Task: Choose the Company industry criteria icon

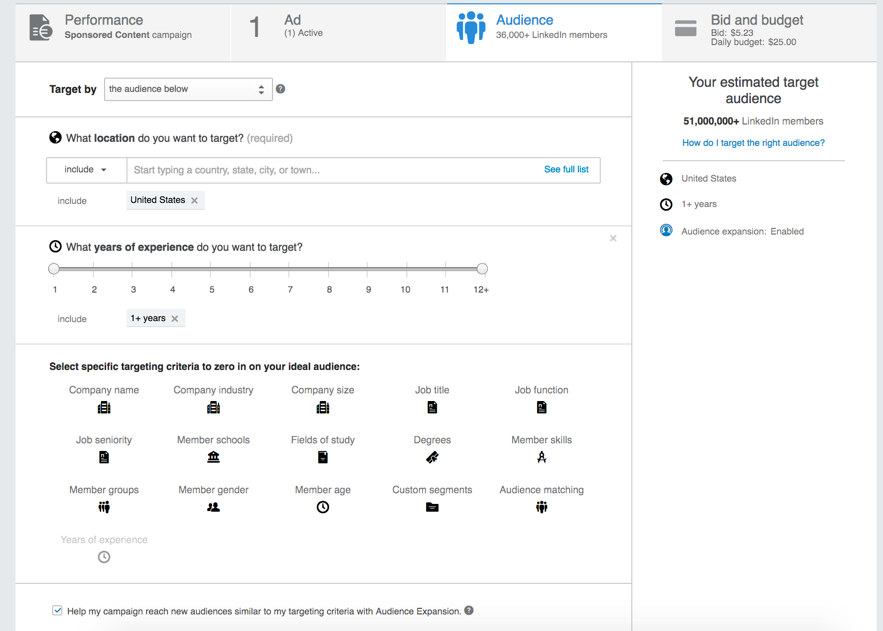Action: [x=213, y=408]
